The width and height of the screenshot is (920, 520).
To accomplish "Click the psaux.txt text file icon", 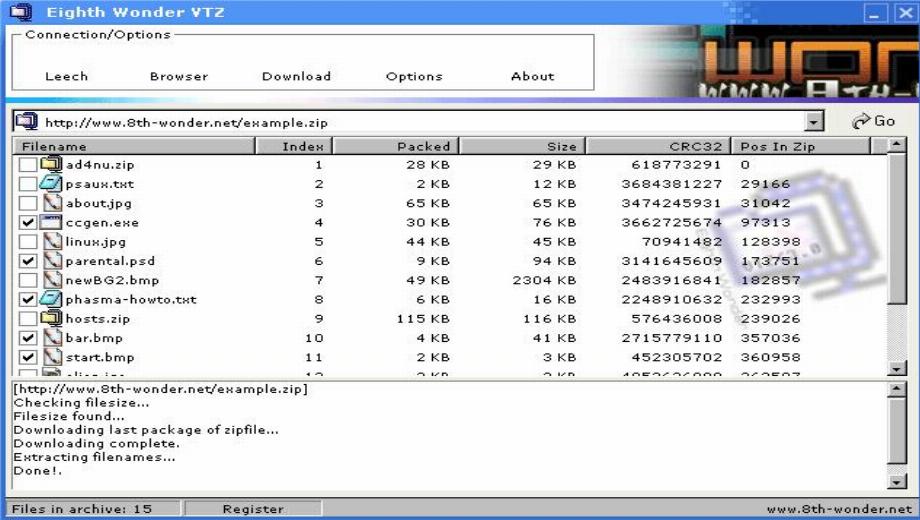I will click(51, 184).
